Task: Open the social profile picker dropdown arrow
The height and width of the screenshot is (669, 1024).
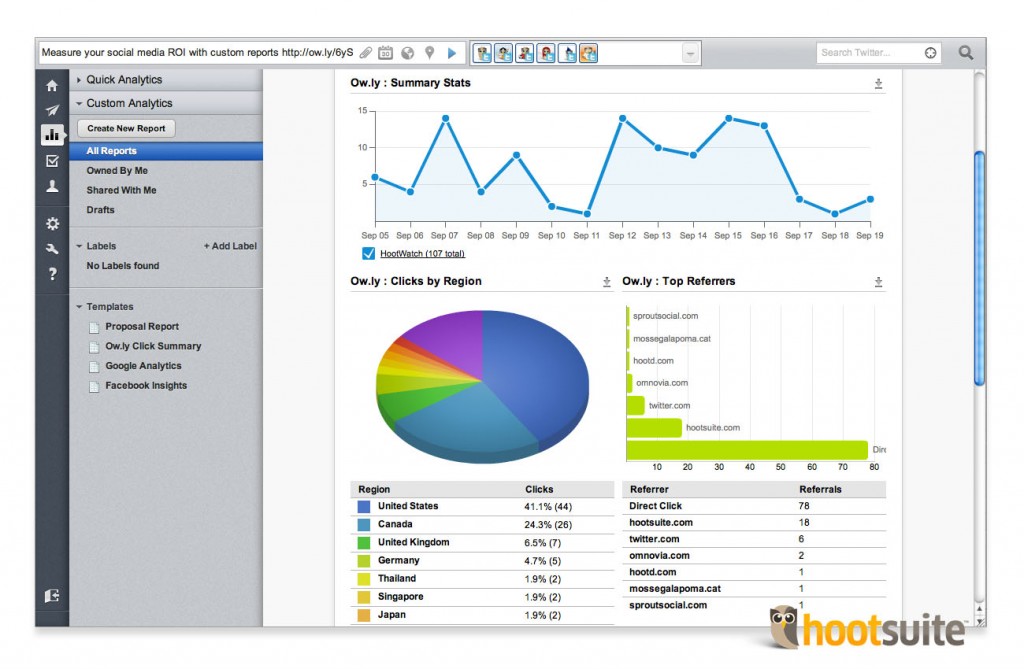Action: [x=689, y=53]
